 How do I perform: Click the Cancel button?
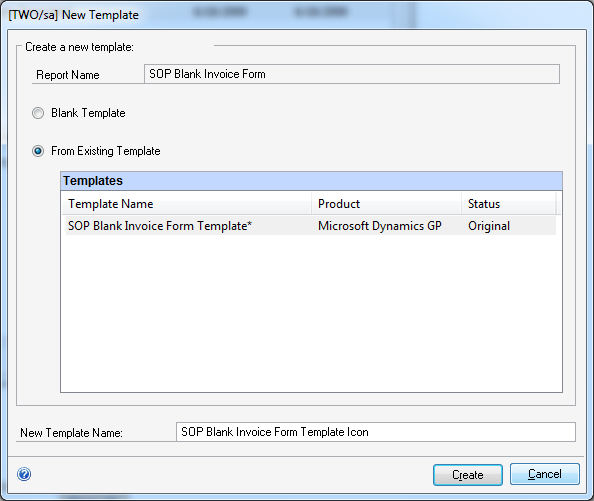(x=545, y=474)
